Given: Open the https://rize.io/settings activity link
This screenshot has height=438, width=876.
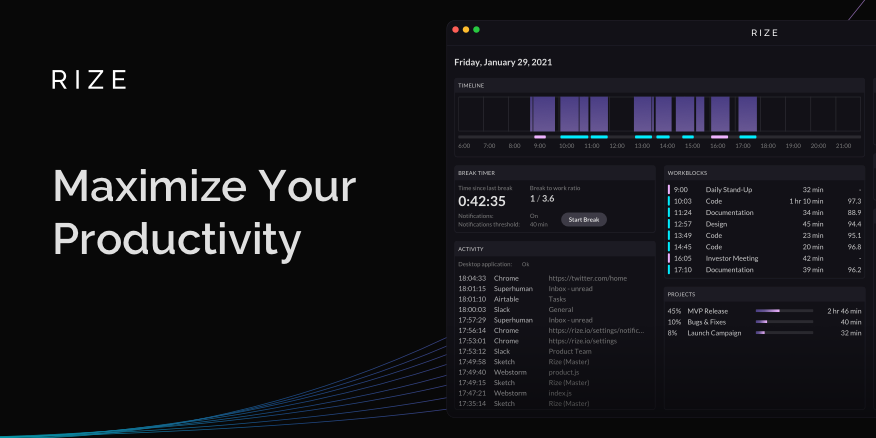Looking at the screenshot, I should pyautogui.click(x=583, y=341).
